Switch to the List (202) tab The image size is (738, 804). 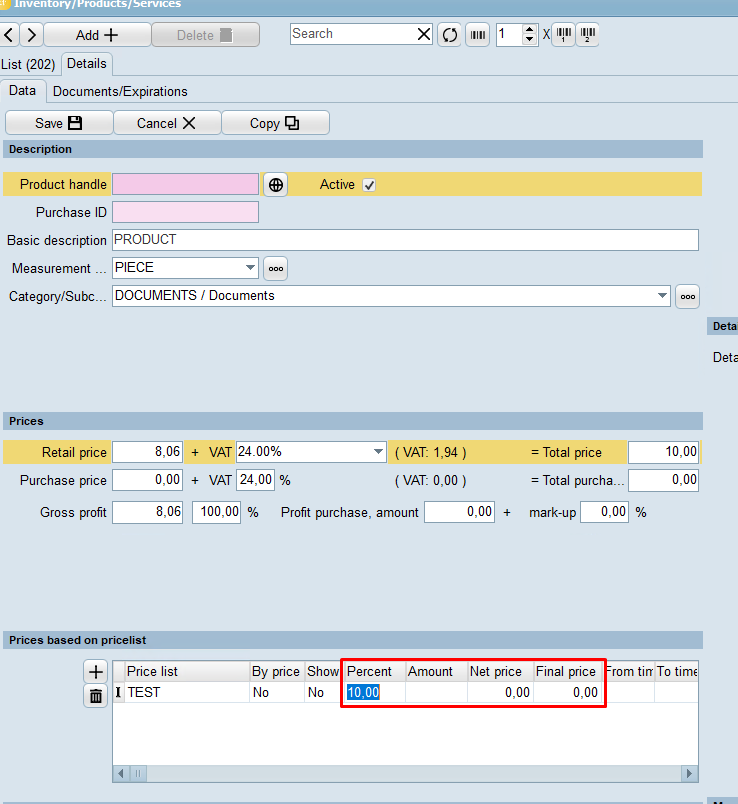(29, 64)
